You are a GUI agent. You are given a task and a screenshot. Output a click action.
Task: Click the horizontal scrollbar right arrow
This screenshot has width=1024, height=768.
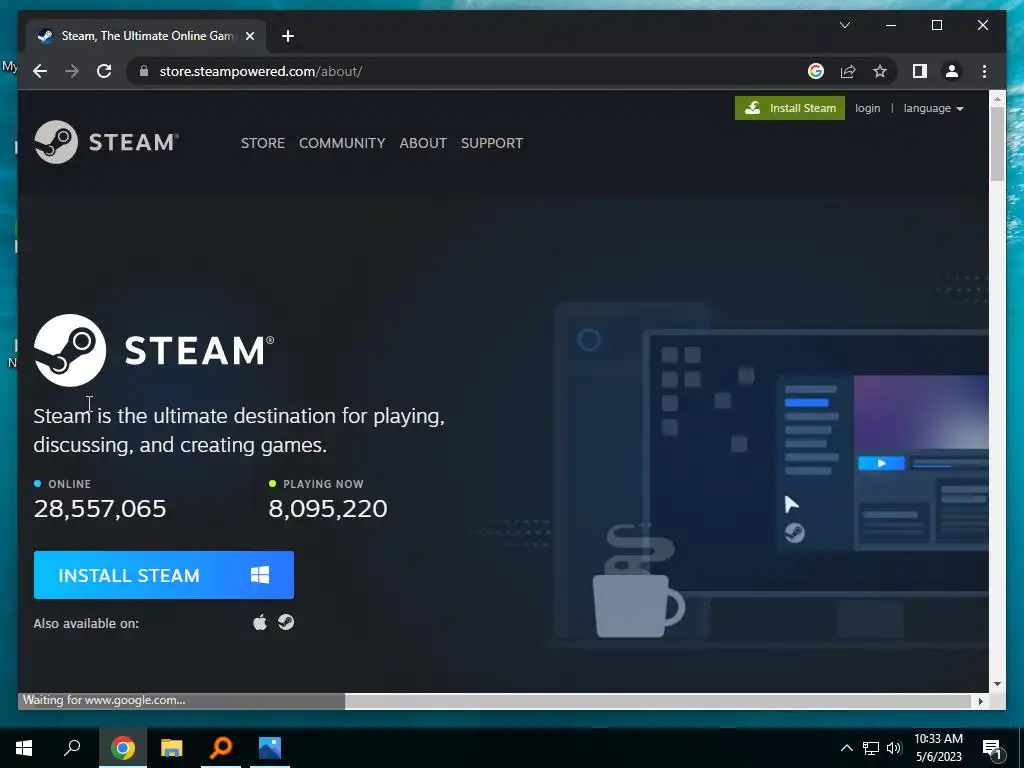[x=980, y=701]
